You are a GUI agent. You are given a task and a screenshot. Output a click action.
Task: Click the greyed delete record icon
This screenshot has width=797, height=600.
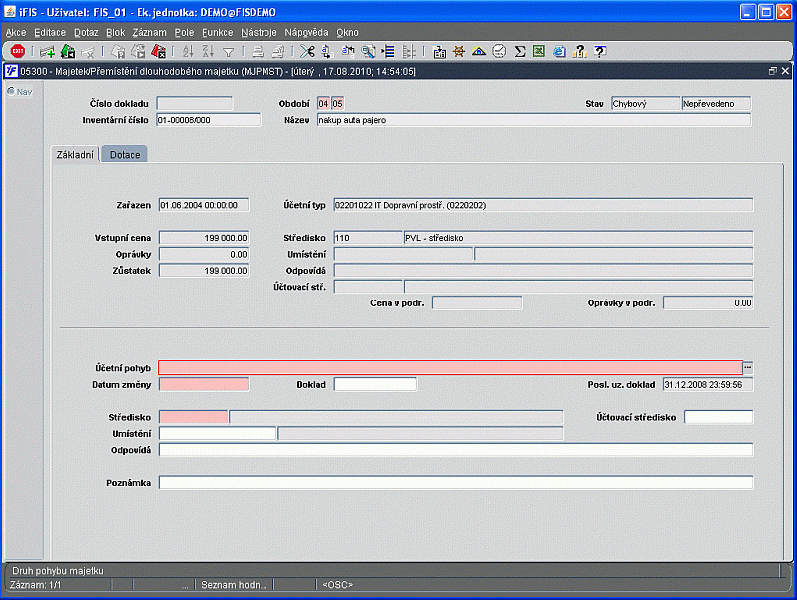pos(88,51)
